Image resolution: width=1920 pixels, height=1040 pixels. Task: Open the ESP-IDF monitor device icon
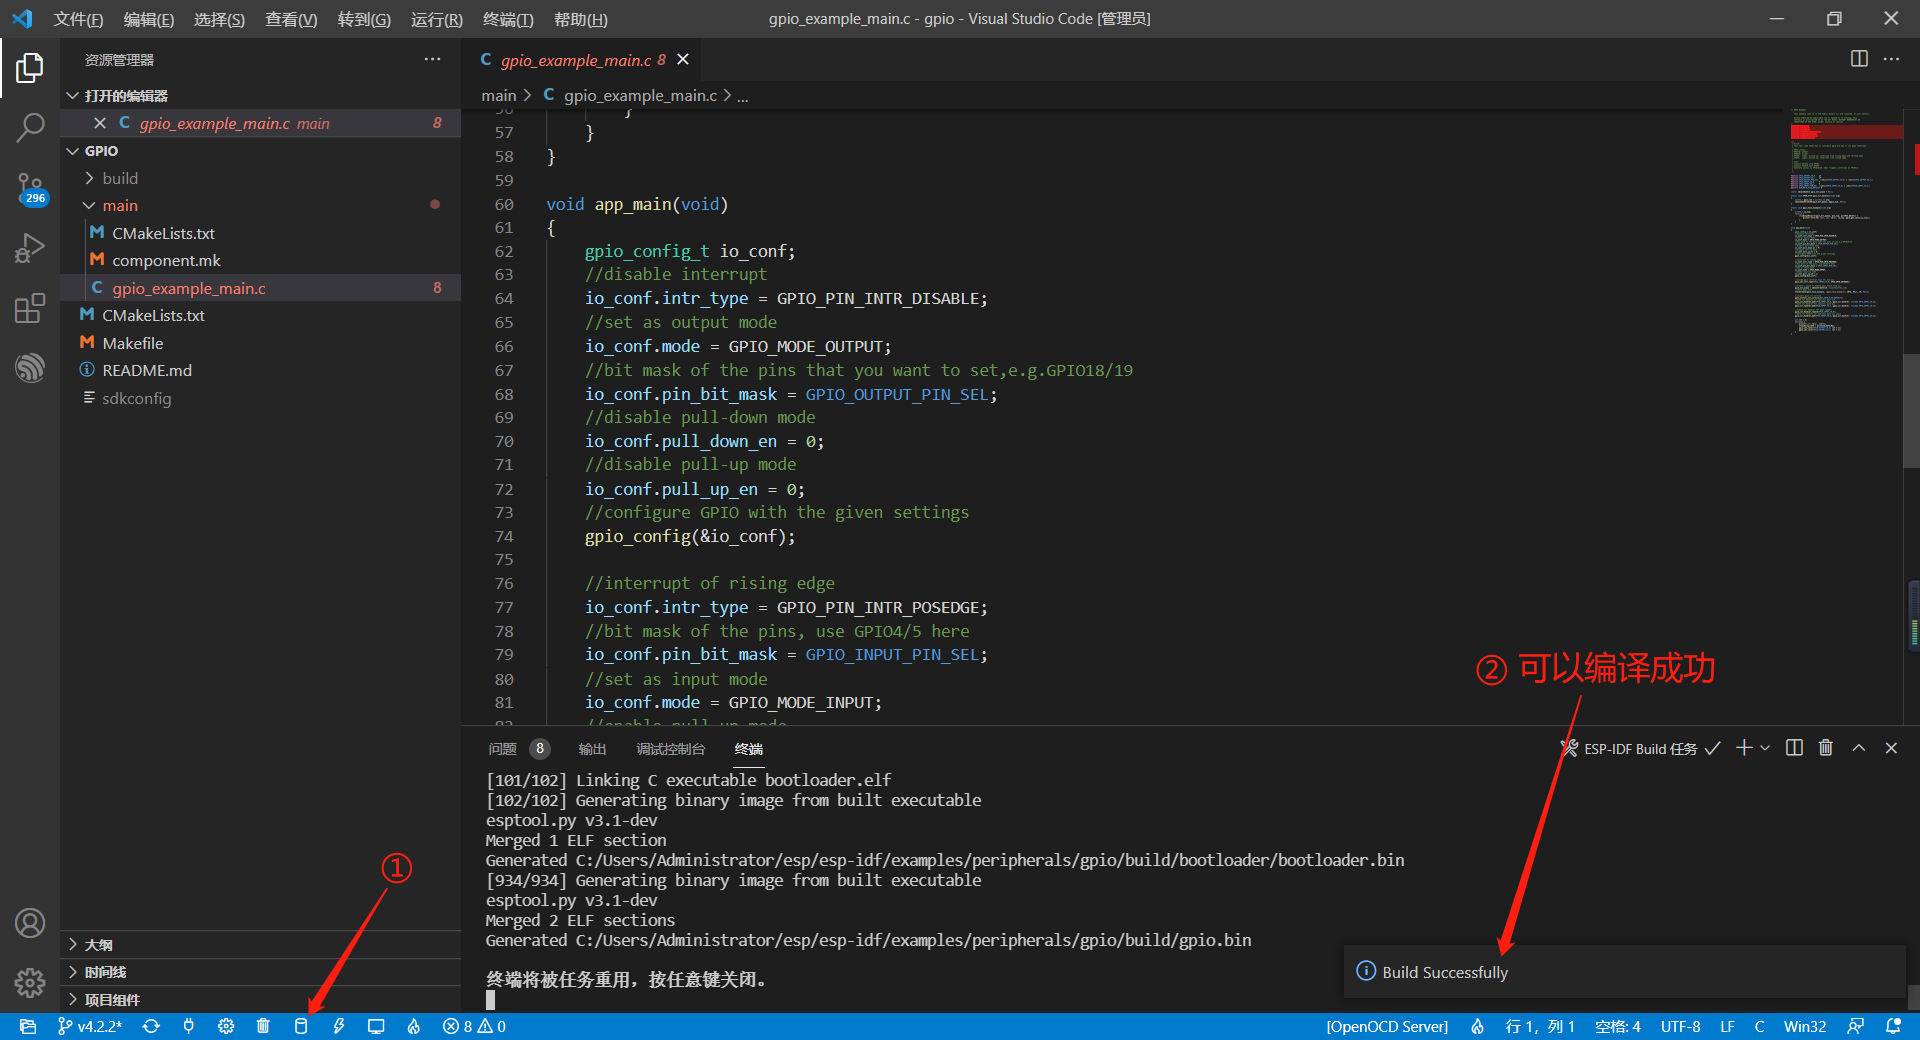pyautogui.click(x=376, y=1026)
